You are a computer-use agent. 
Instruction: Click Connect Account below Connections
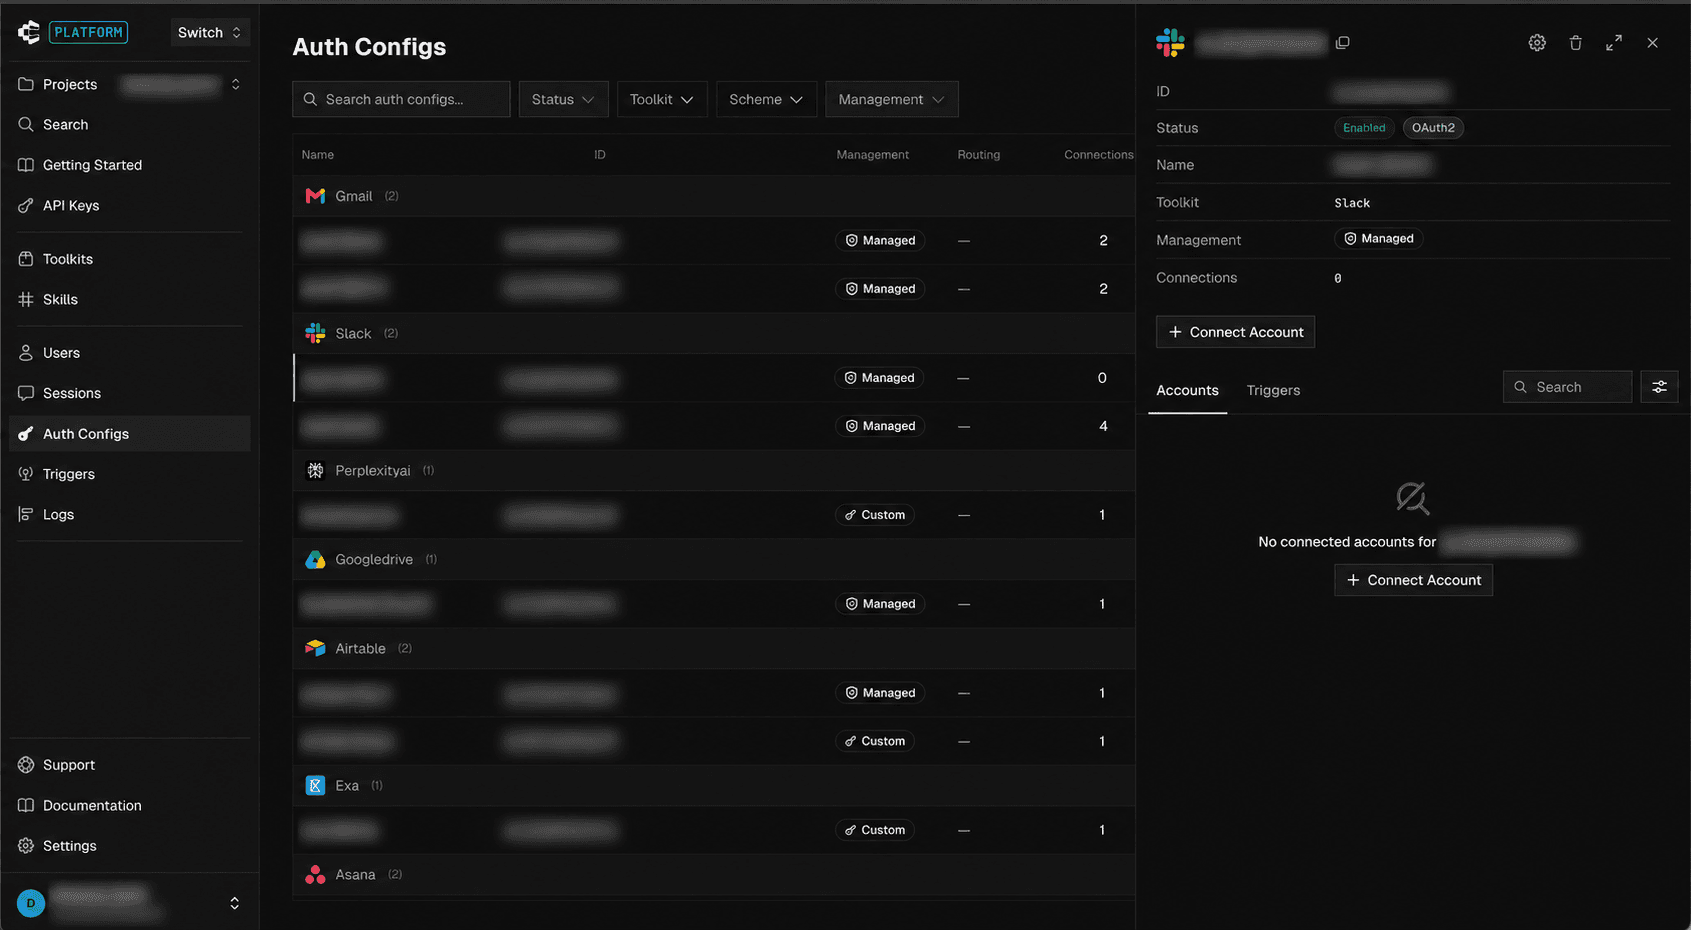click(x=1235, y=332)
